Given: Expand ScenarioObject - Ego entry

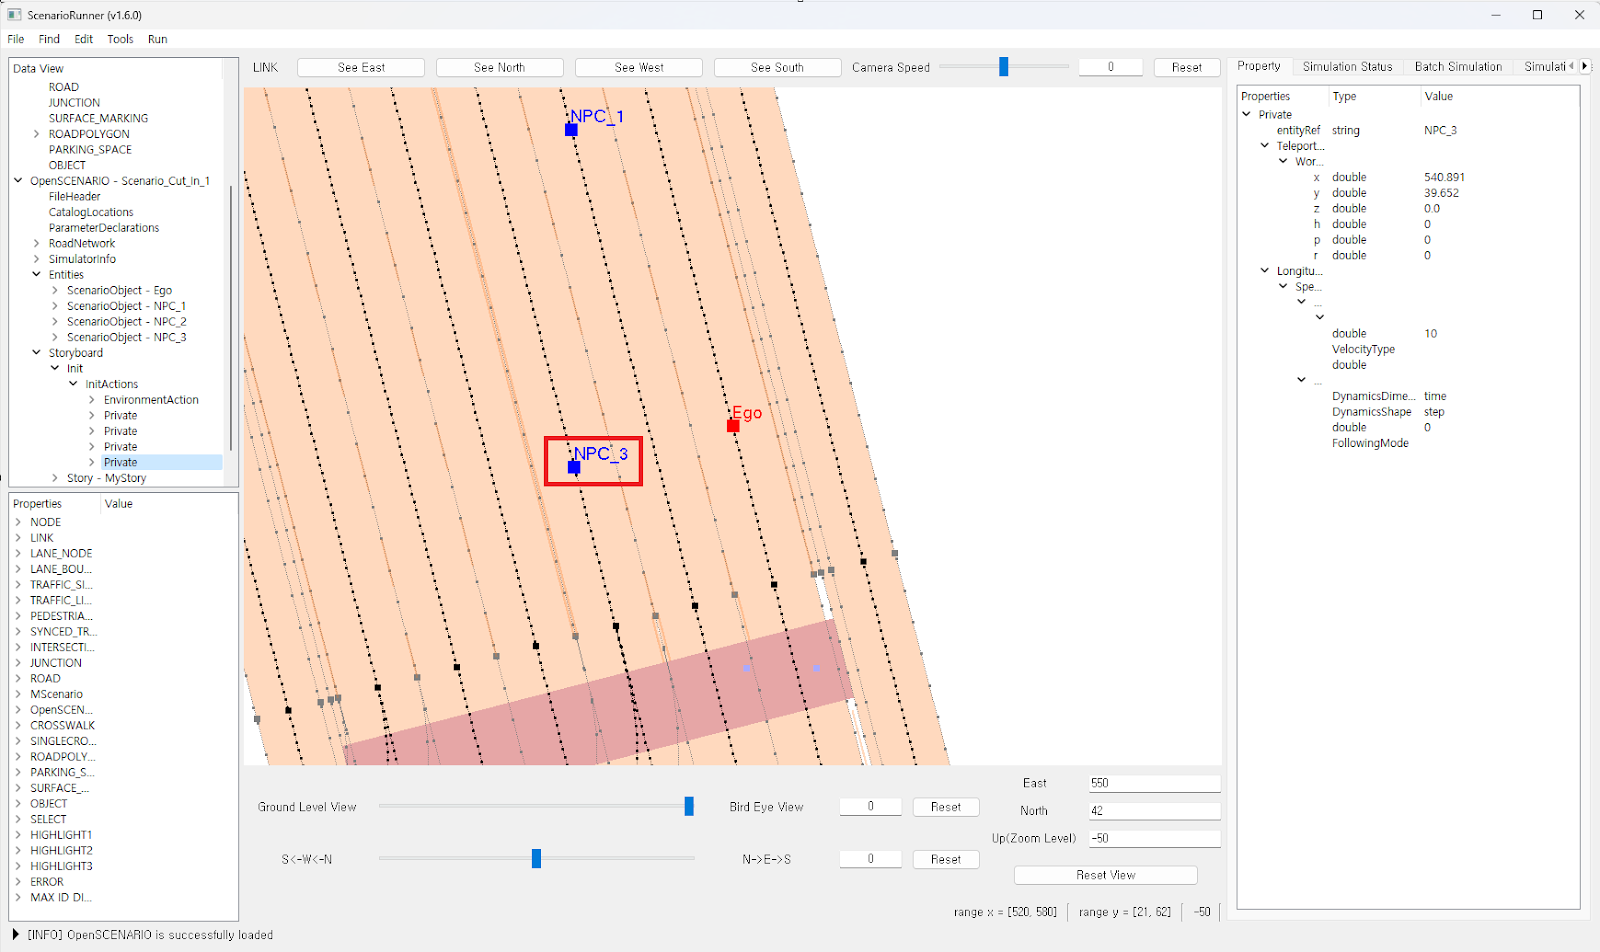Looking at the screenshot, I should tap(55, 291).
